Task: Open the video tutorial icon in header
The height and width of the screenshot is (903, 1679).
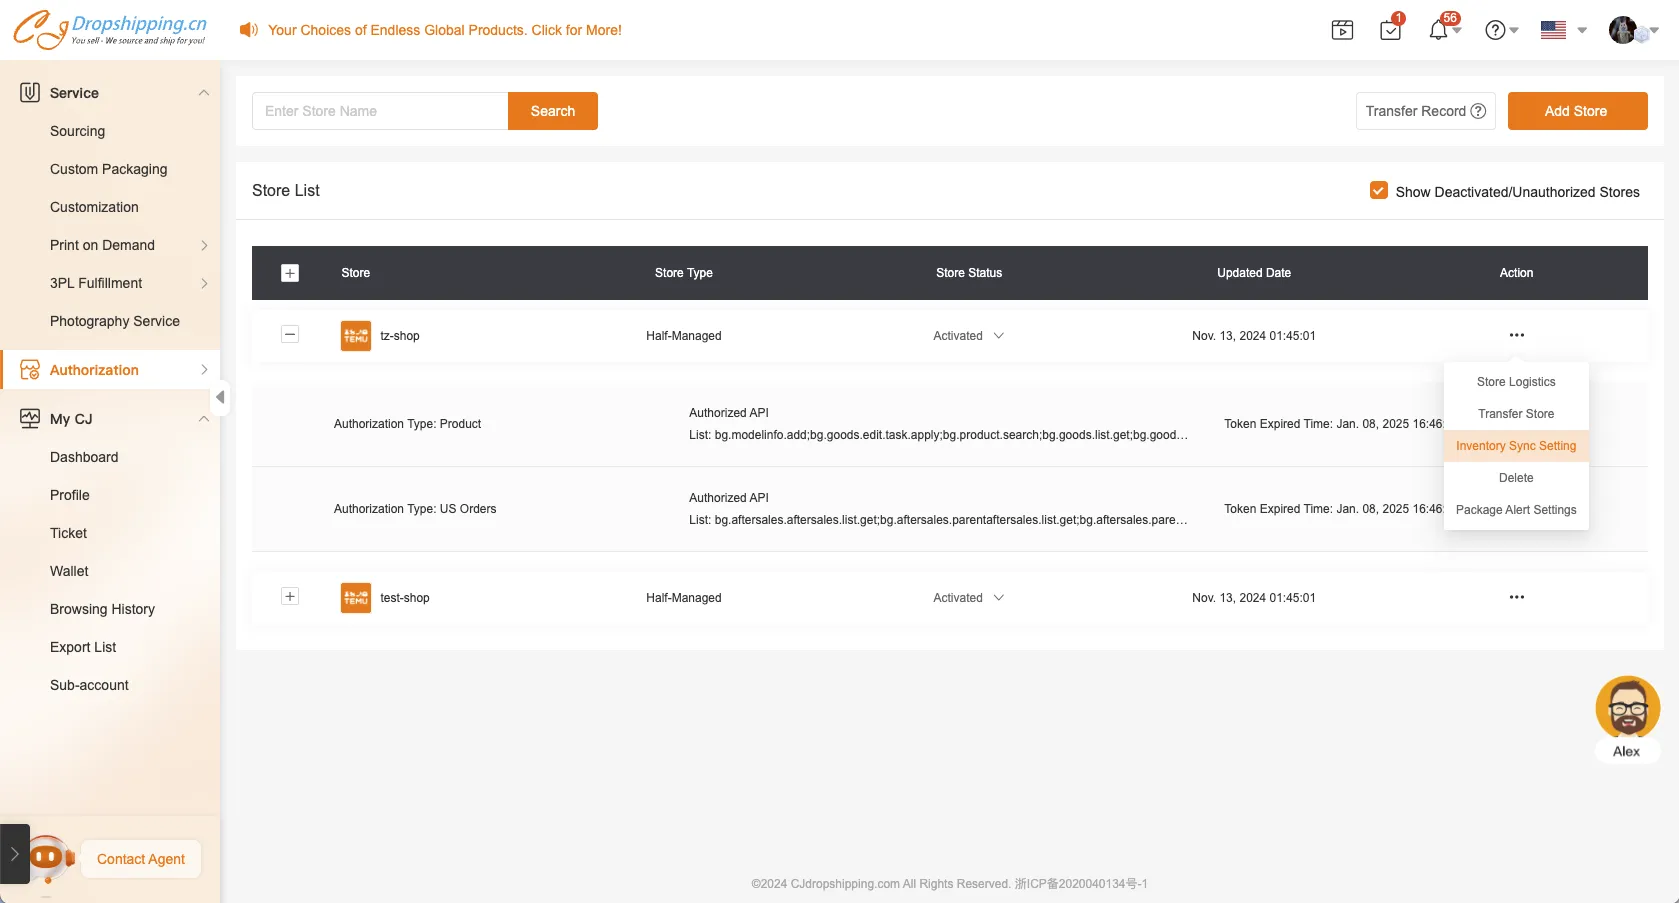Action: [1342, 30]
